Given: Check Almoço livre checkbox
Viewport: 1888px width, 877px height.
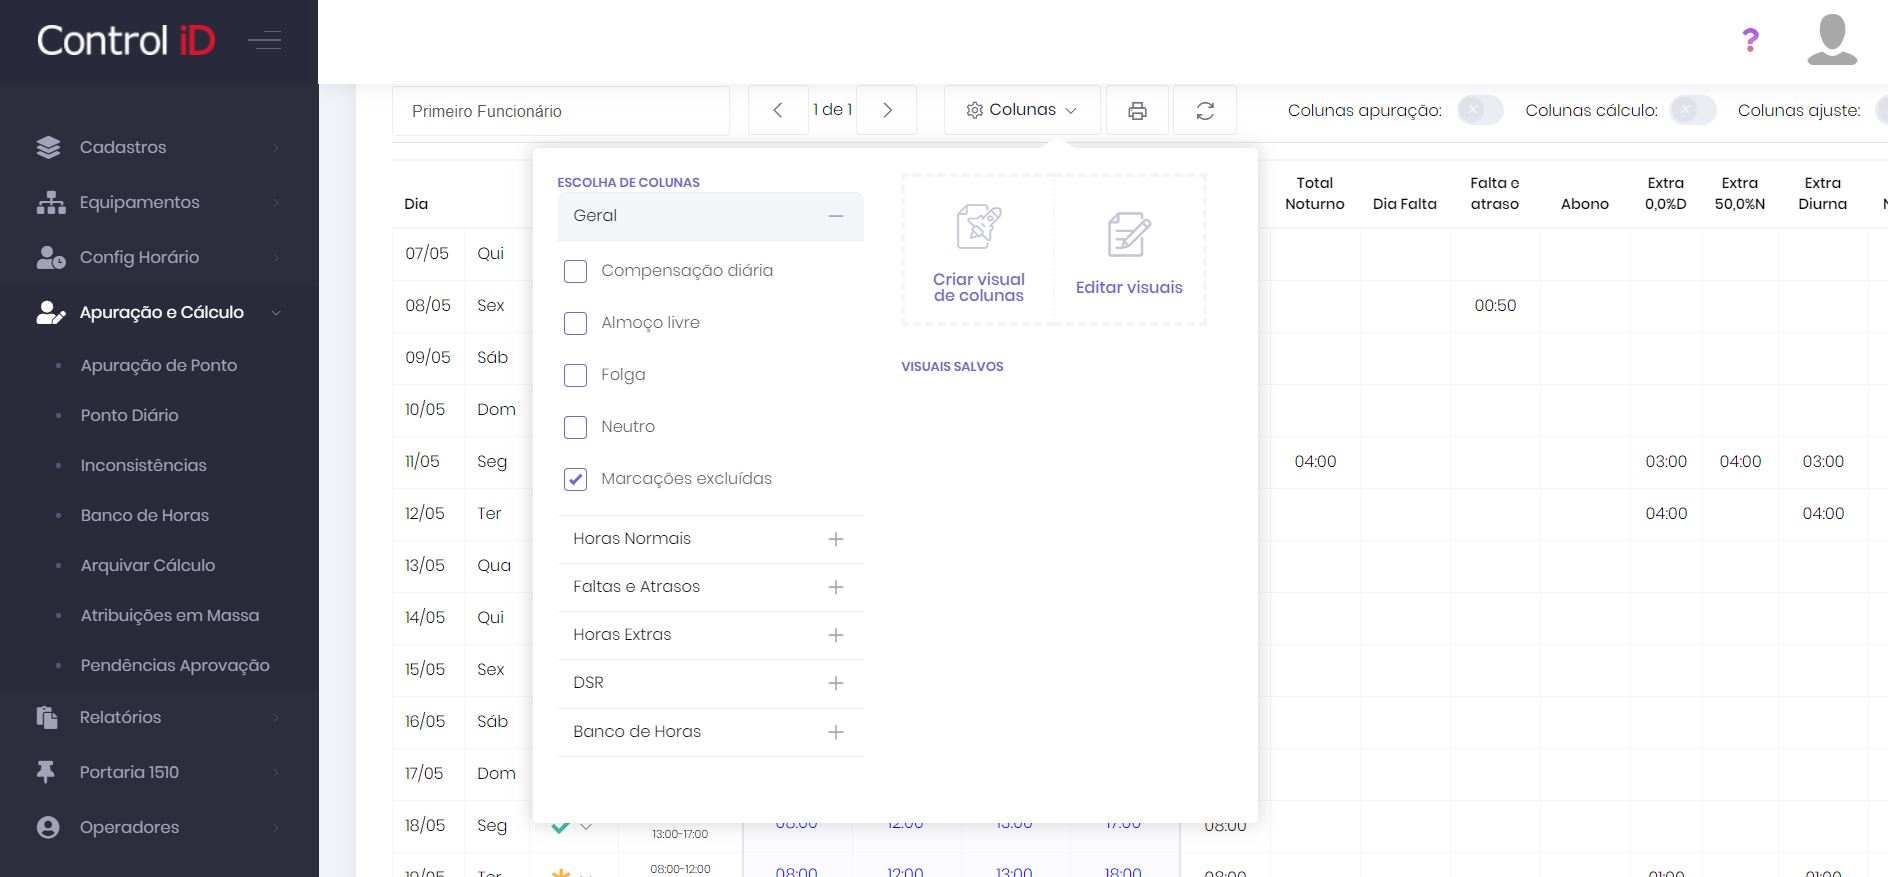Looking at the screenshot, I should tap(575, 323).
